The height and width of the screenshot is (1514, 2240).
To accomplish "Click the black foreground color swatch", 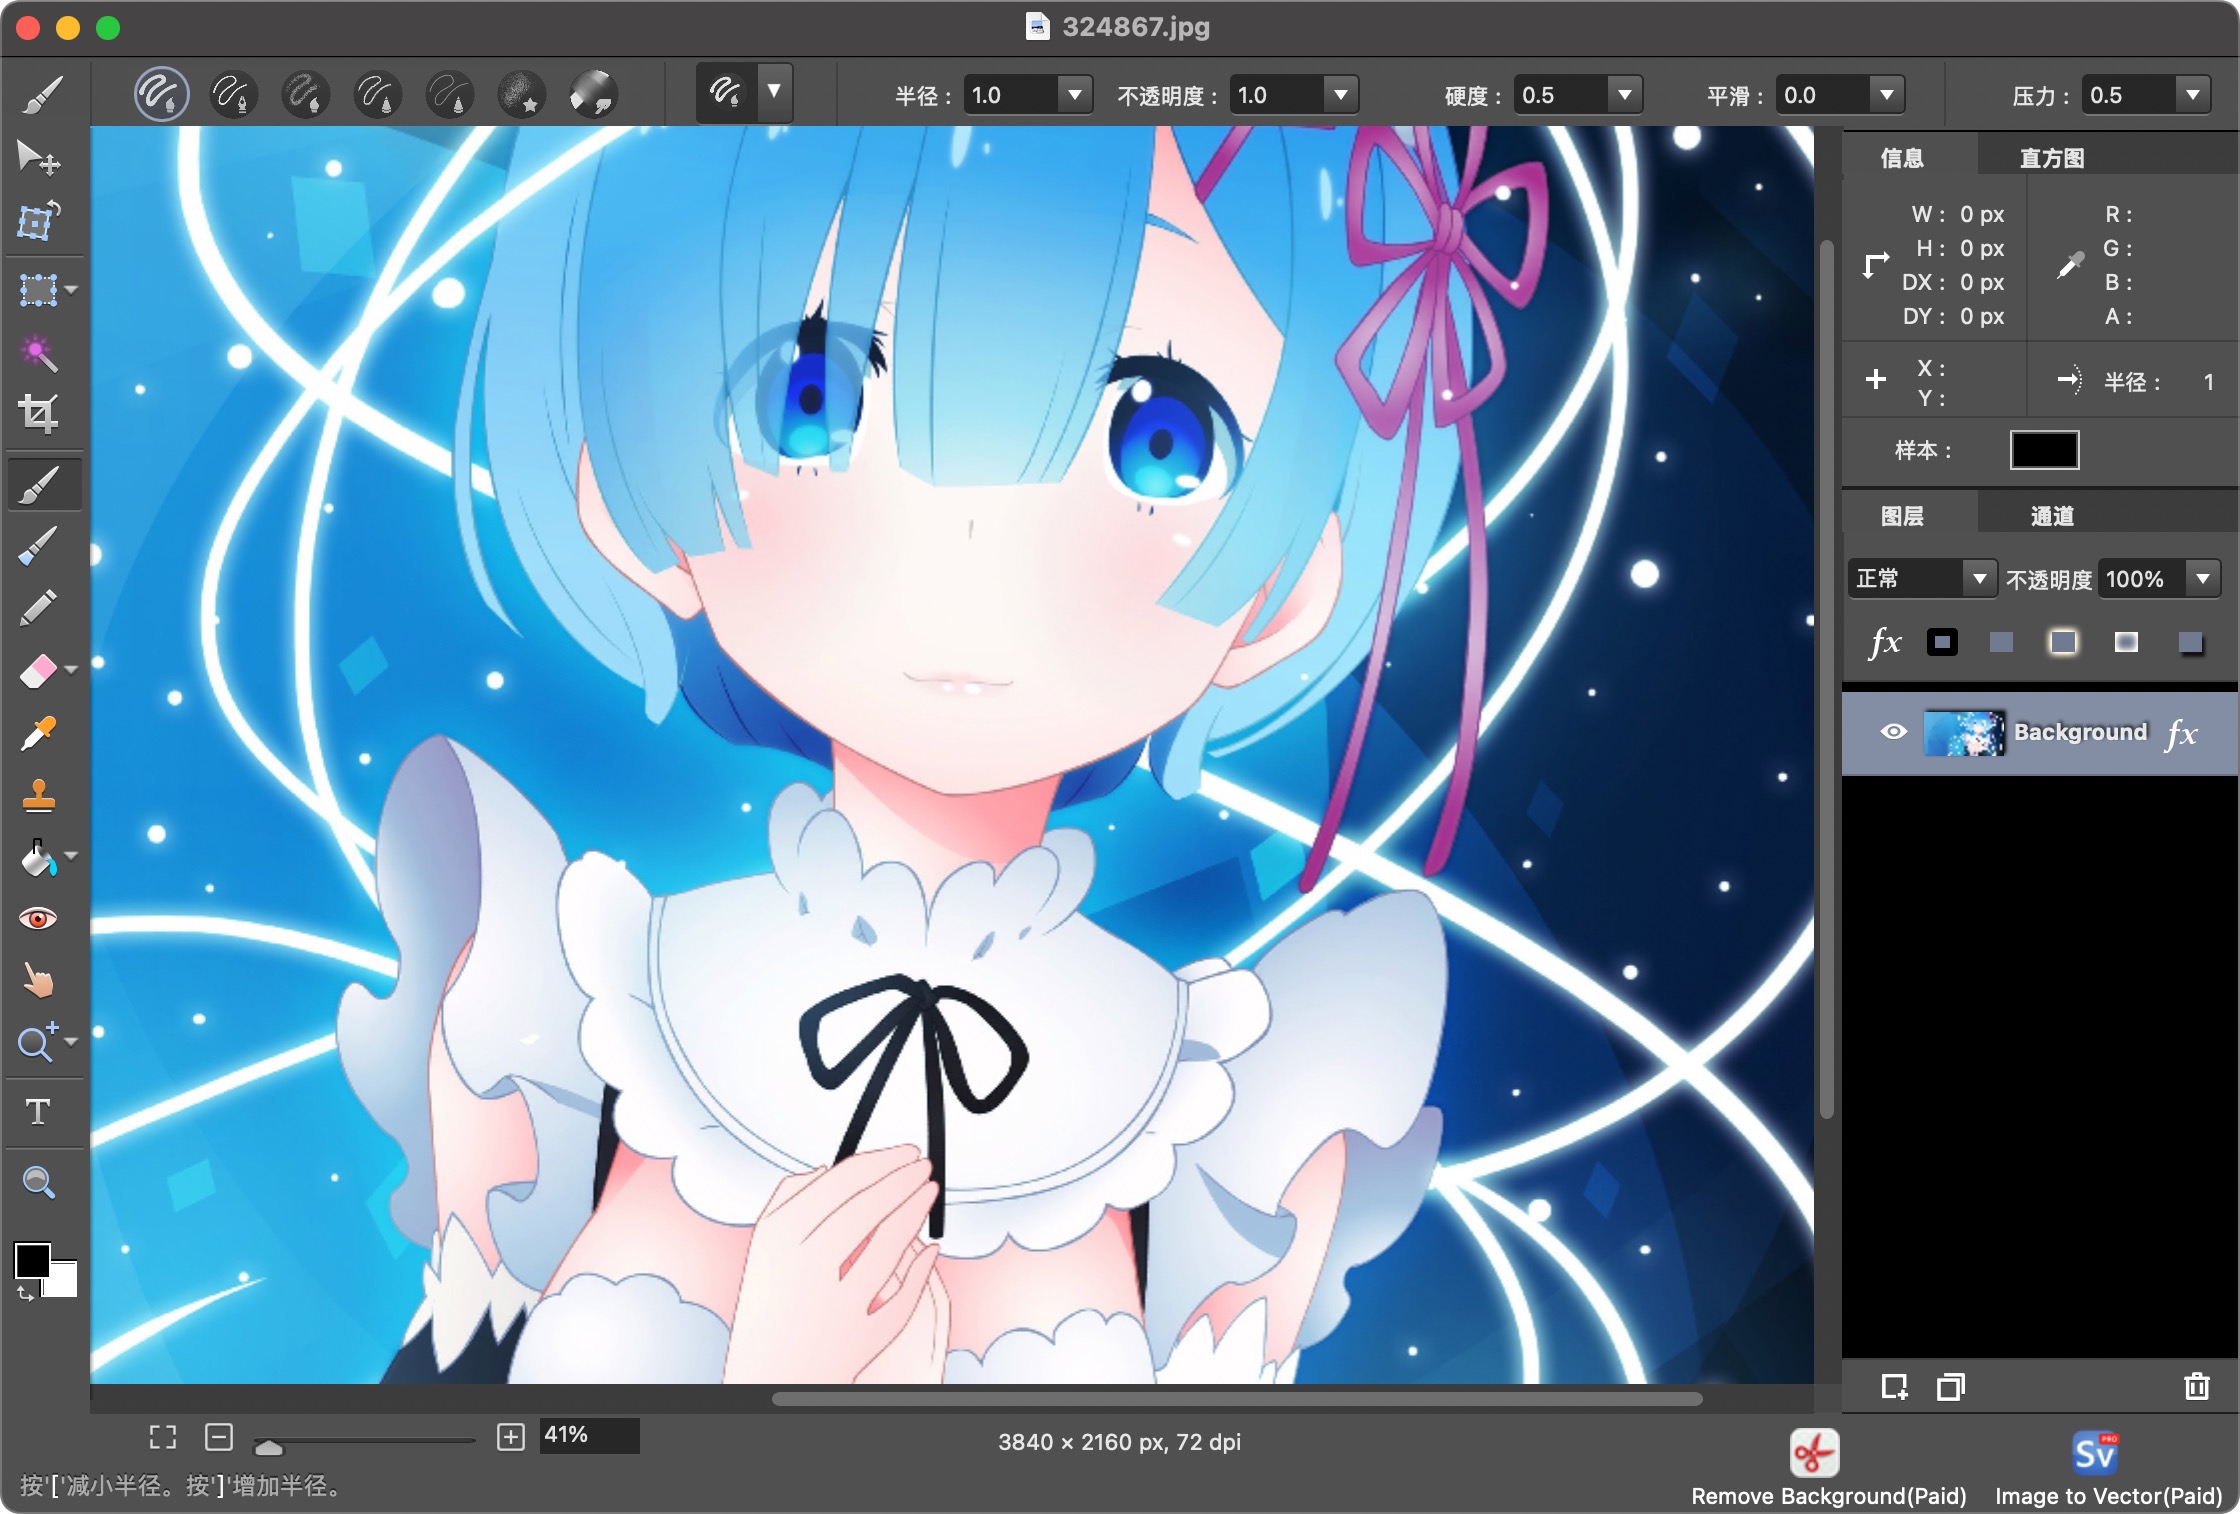I will coord(31,1260).
